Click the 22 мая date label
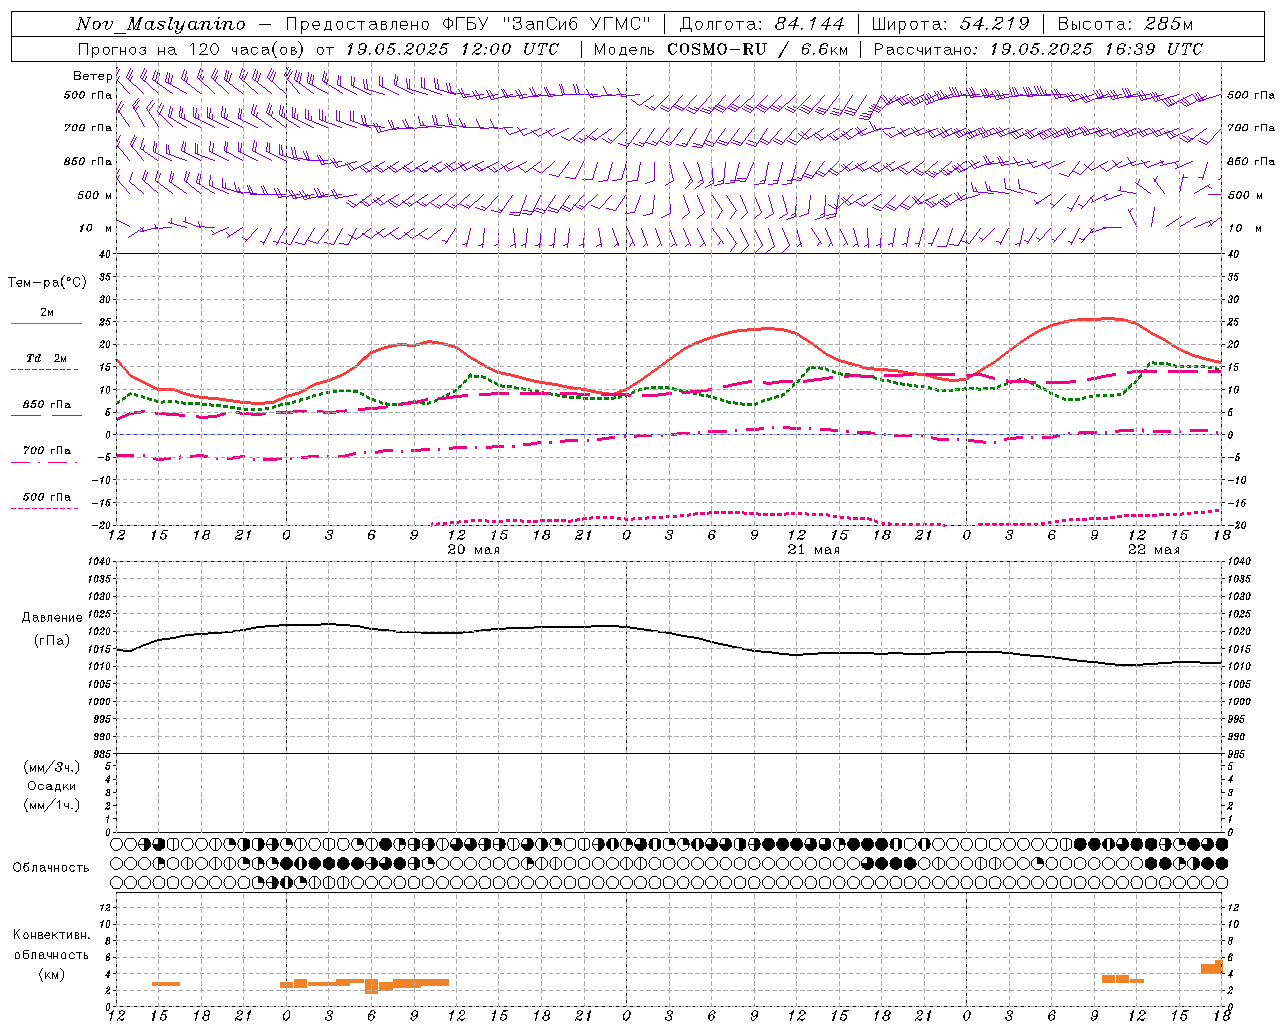Viewport: 1280px width, 1024px height. click(1154, 550)
